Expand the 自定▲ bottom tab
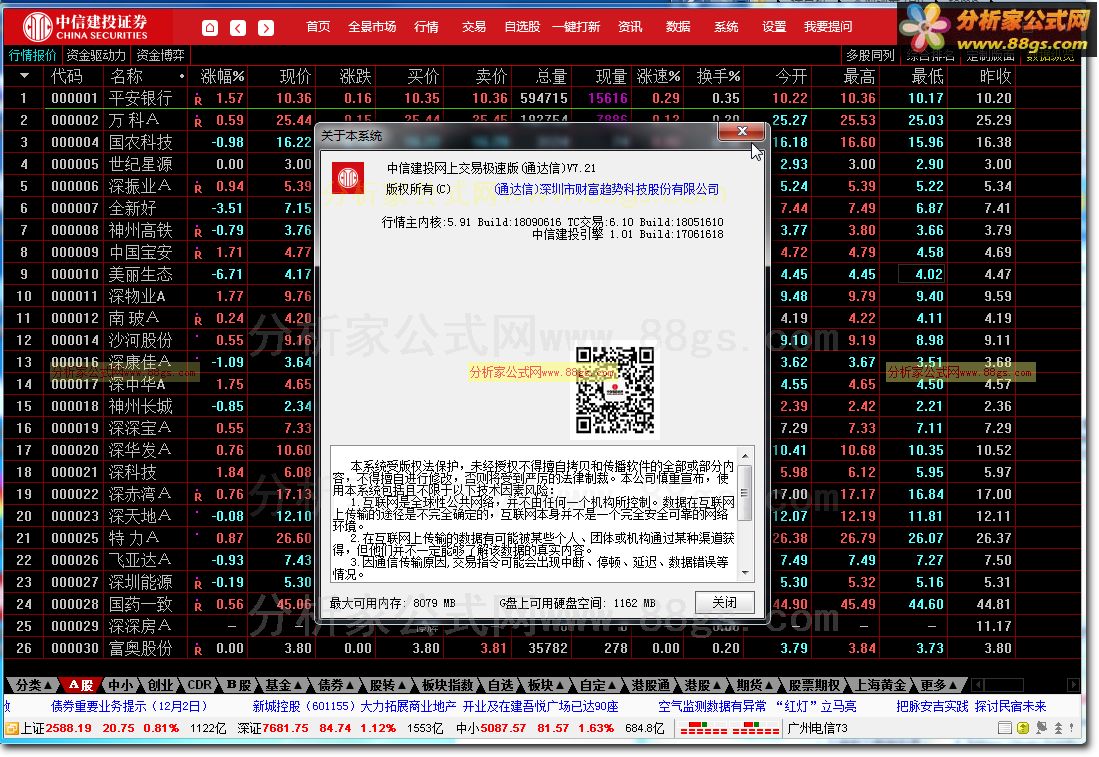 [597, 685]
